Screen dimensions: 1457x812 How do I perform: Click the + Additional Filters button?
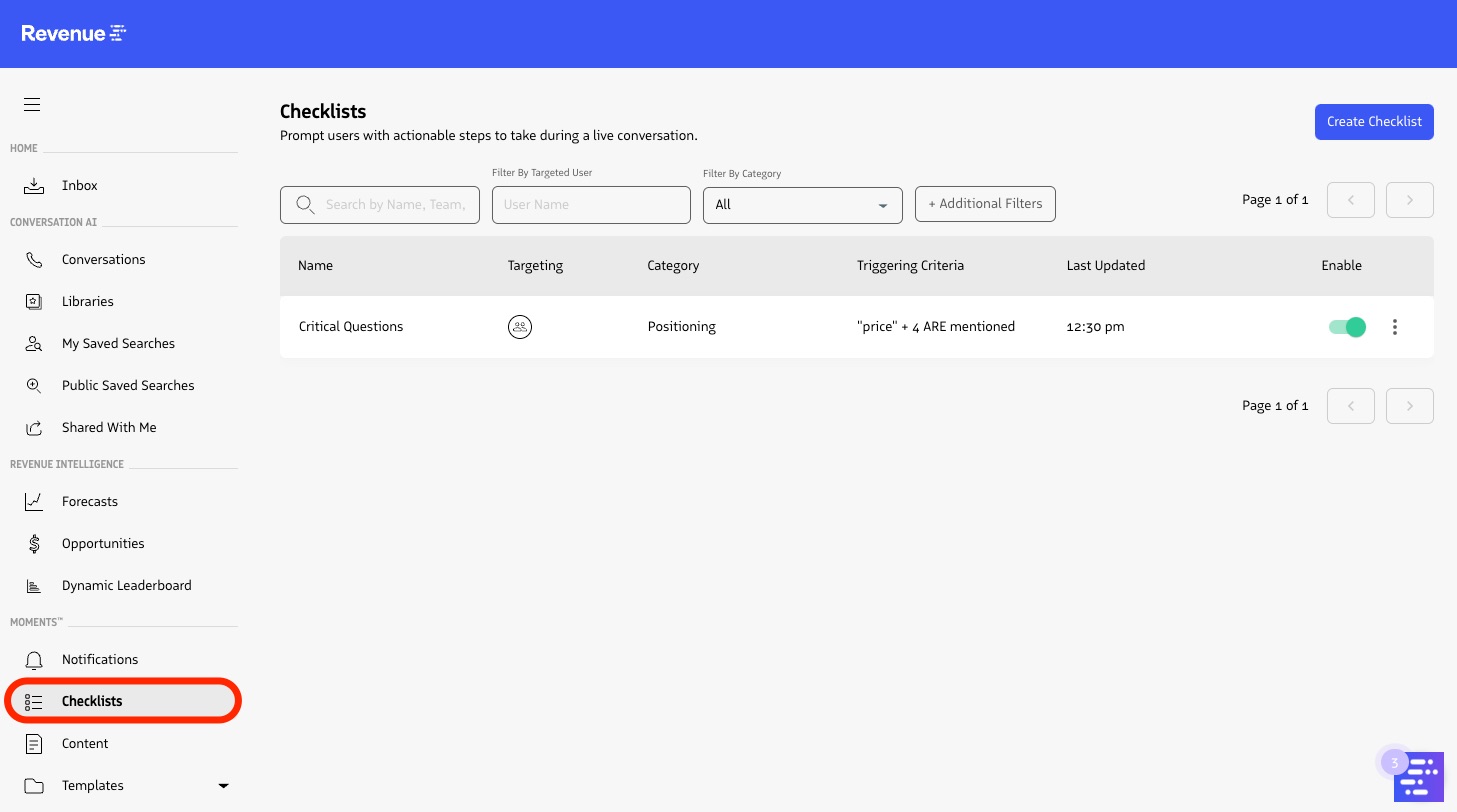(x=985, y=204)
